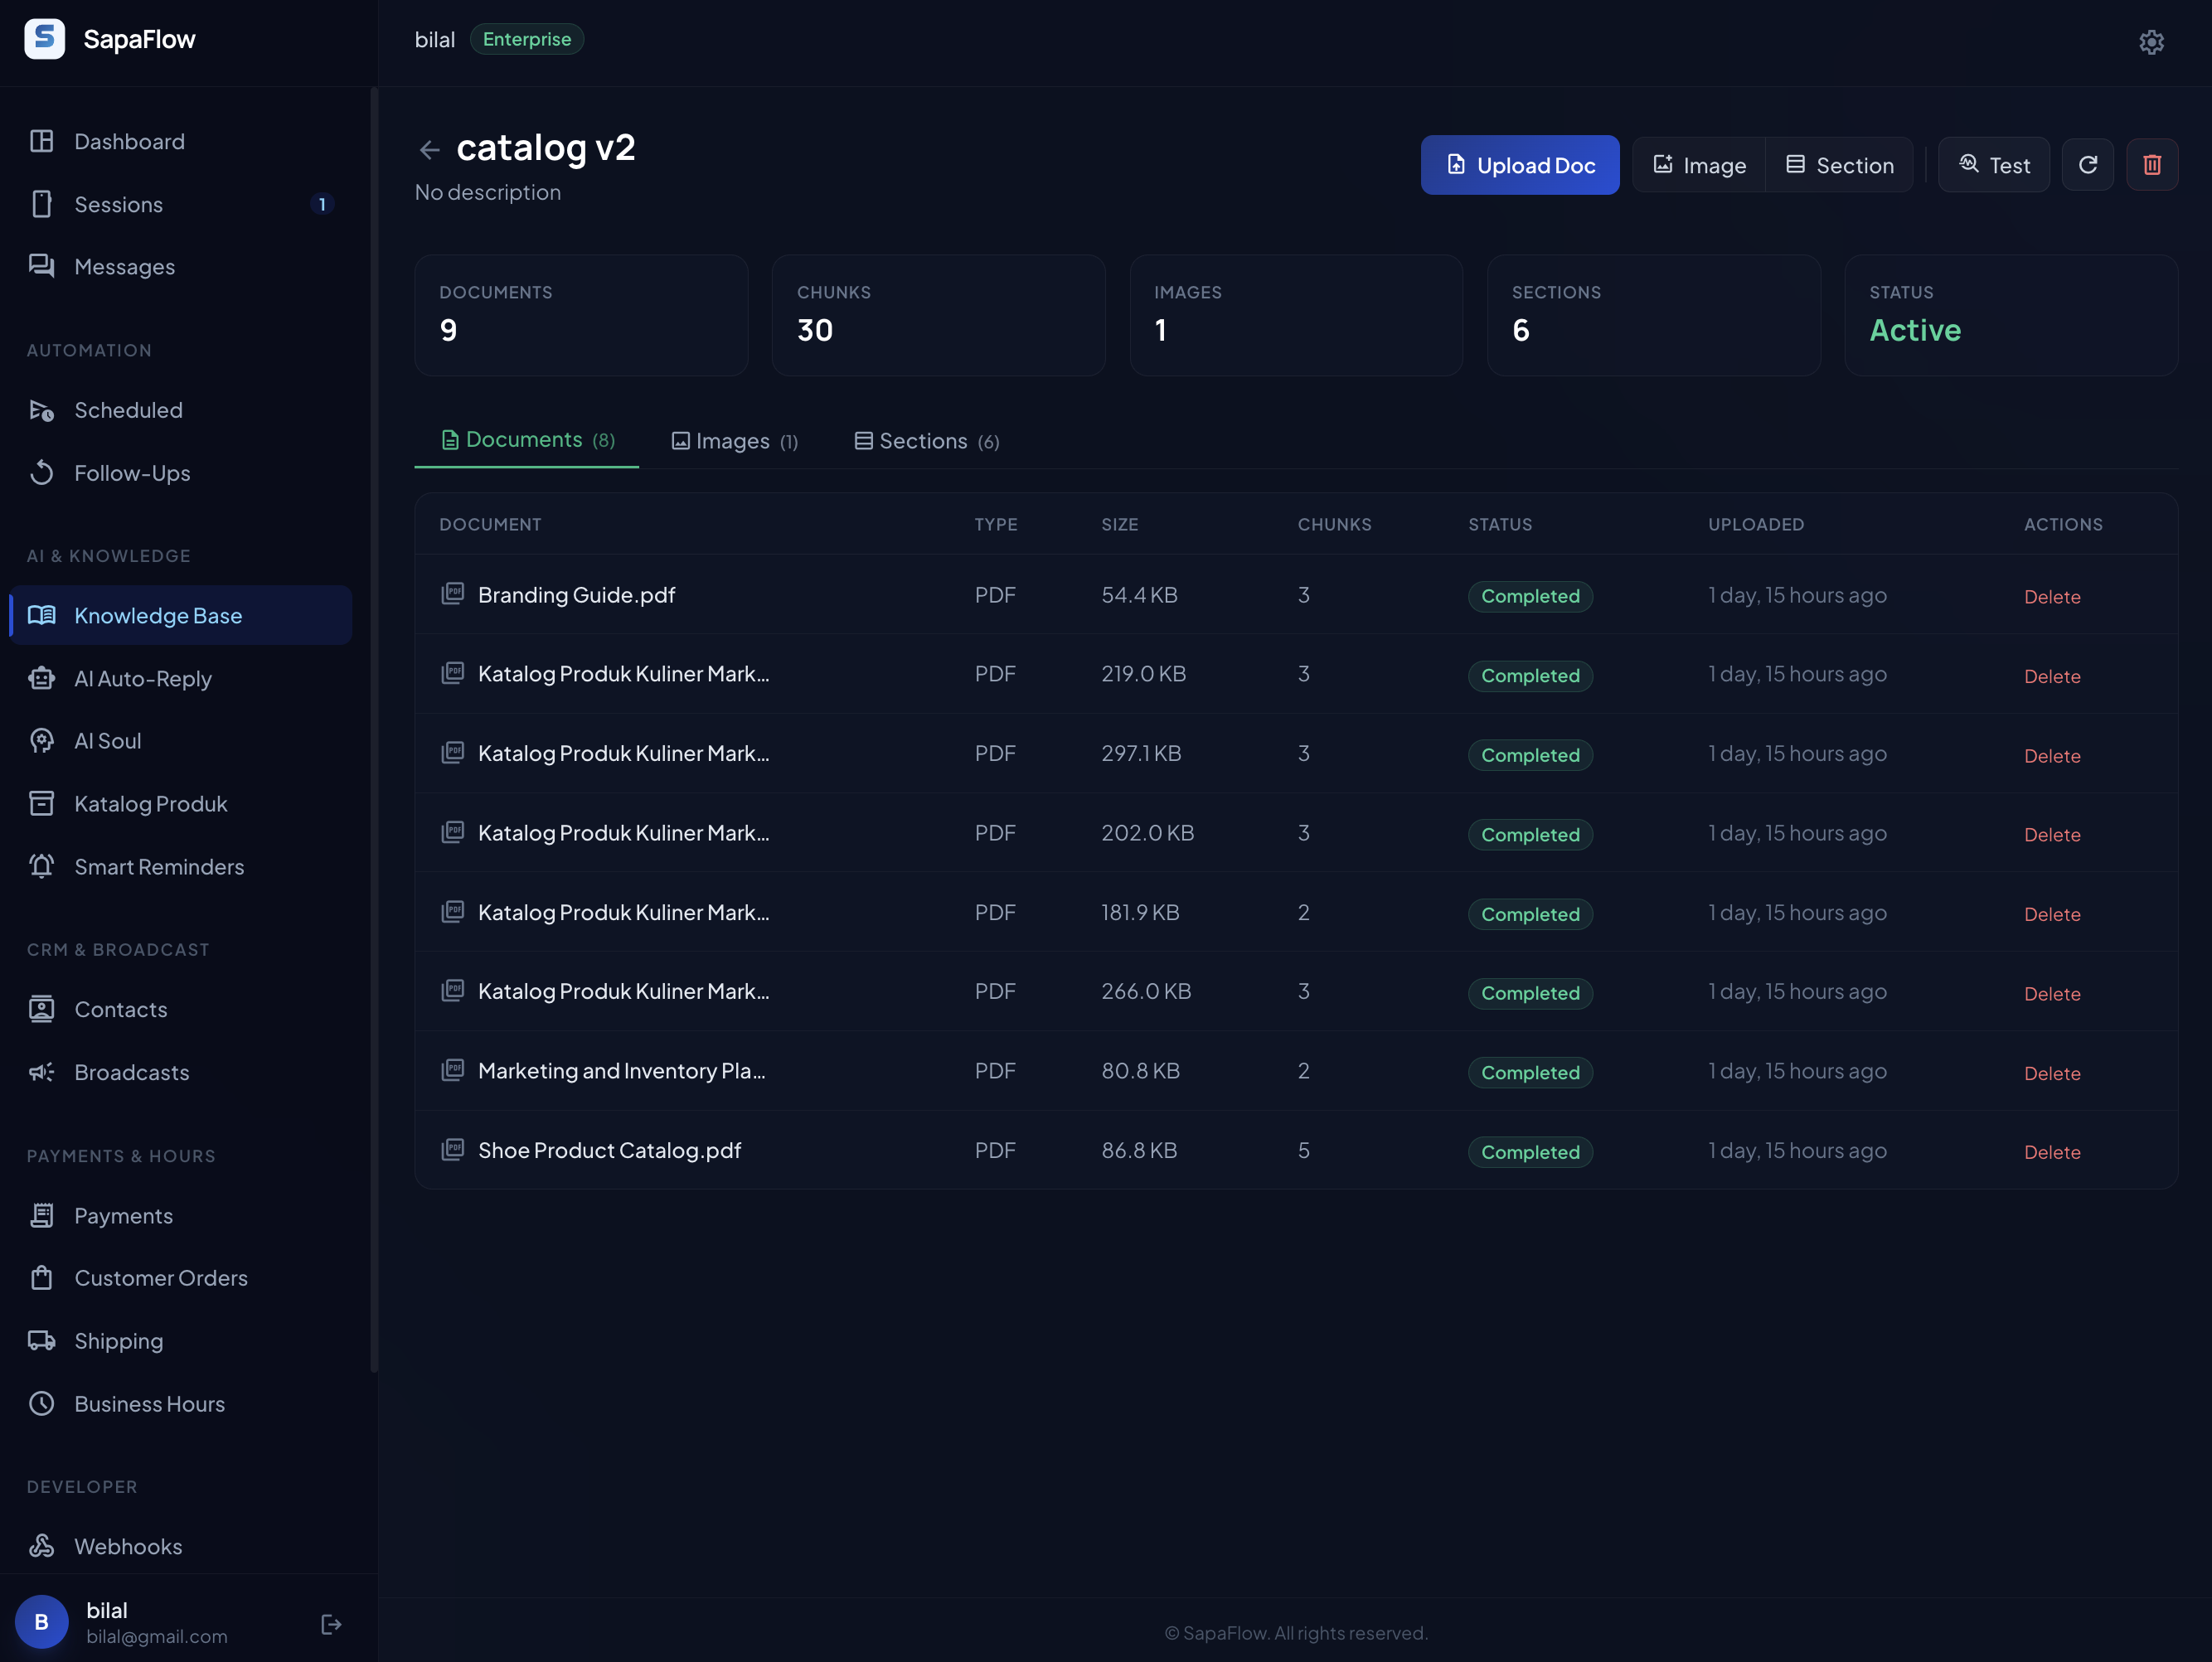Switch to the Images tab
Viewport: 2212px width, 1662px height.
735,441
